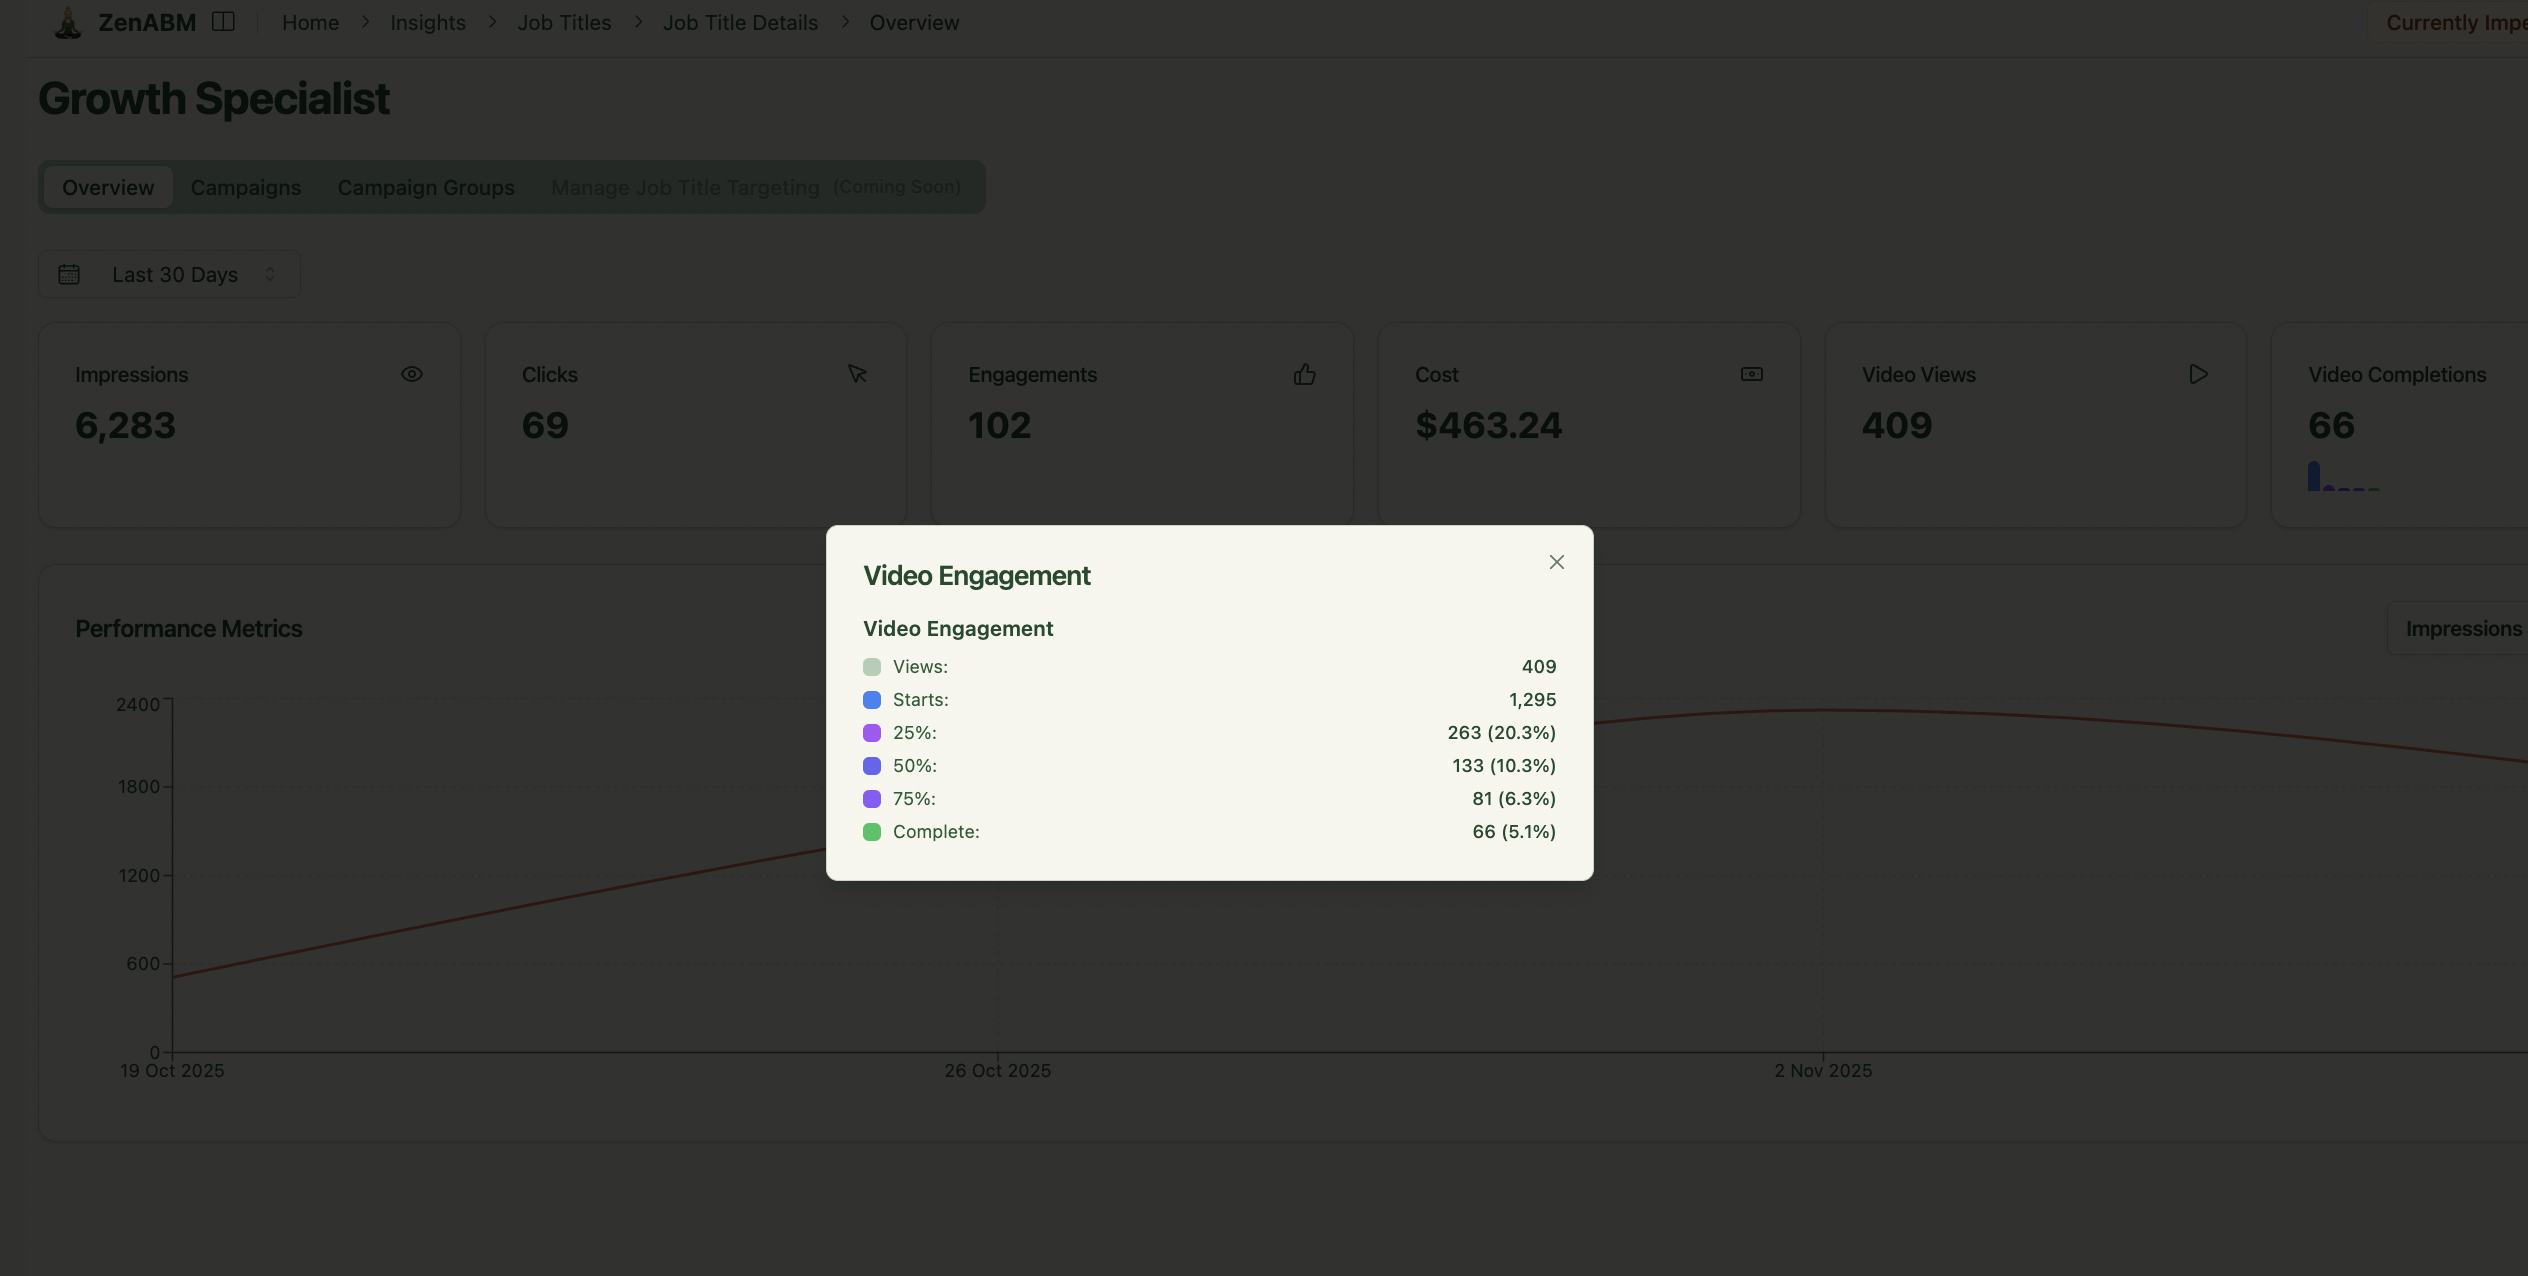This screenshot has height=1276, width=2528.
Task: Open the Last 30 Days date range dropdown
Action: coord(168,273)
